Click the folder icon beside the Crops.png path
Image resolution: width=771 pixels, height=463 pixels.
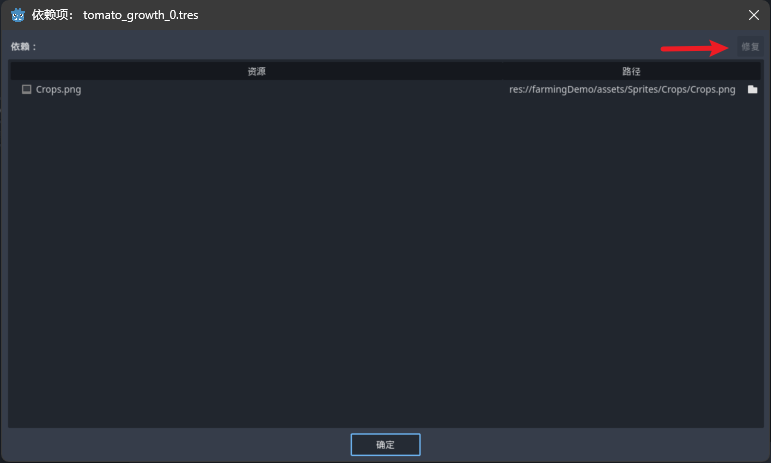click(752, 89)
